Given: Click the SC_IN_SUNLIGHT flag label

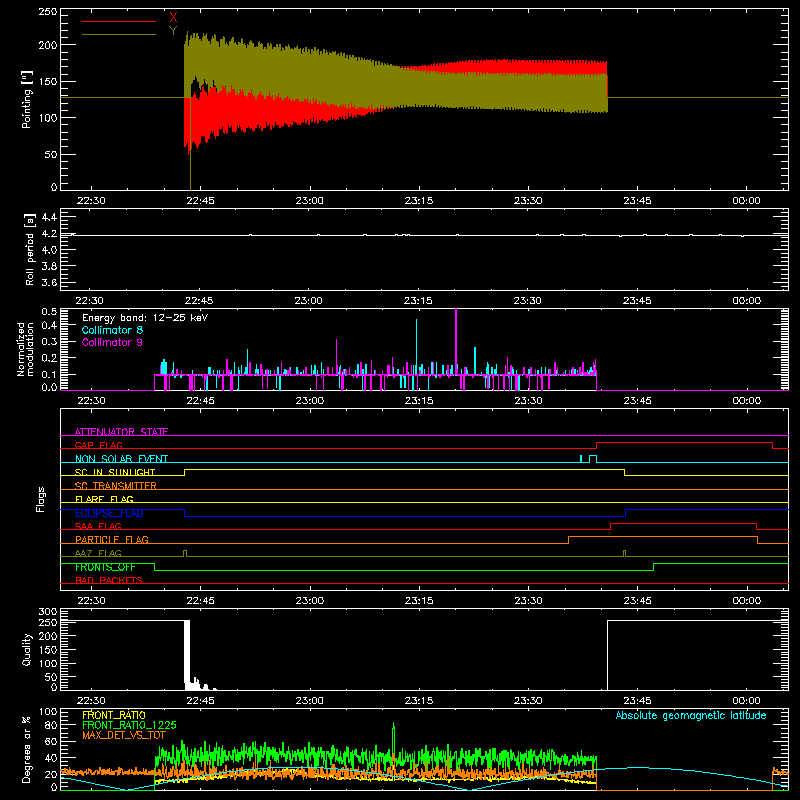Looking at the screenshot, I should 115,472.
